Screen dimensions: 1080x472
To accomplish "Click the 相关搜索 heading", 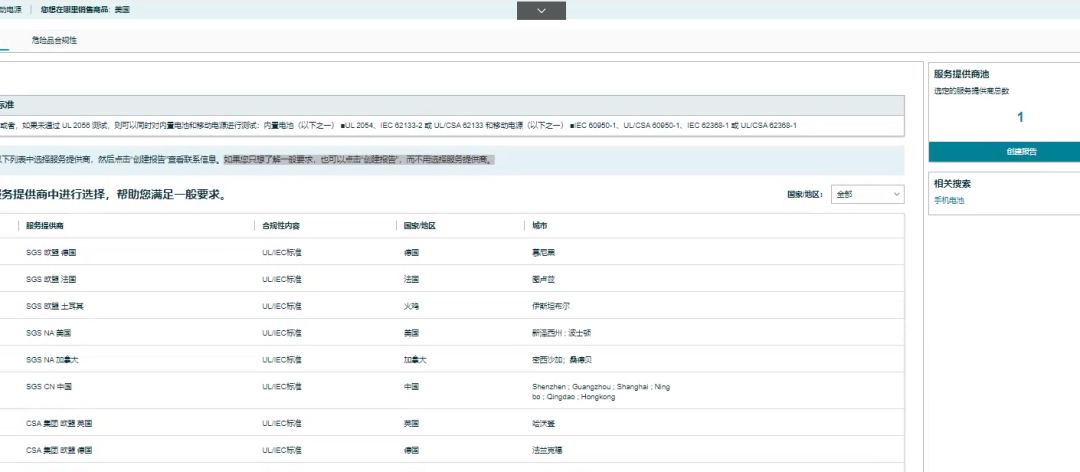I will click(x=953, y=184).
